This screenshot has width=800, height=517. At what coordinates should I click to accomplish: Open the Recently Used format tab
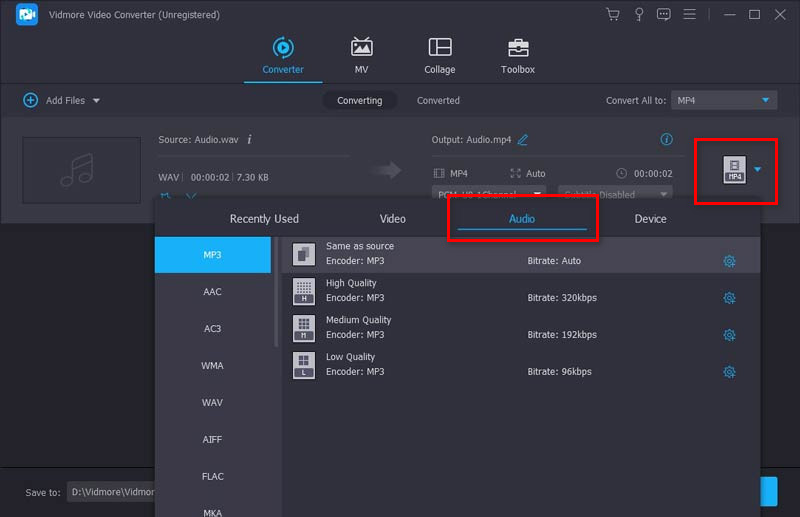pyautogui.click(x=264, y=218)
